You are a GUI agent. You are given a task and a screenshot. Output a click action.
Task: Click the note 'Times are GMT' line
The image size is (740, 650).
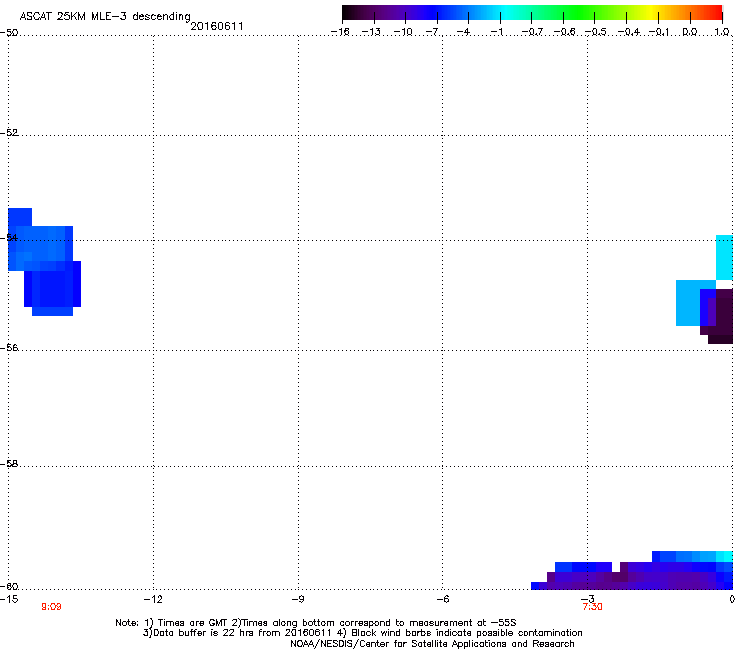(316, 623)
